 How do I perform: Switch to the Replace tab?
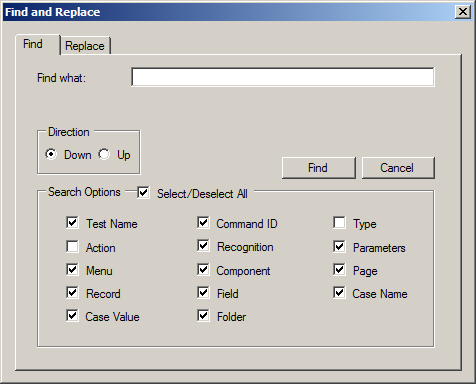coord(85,46)
